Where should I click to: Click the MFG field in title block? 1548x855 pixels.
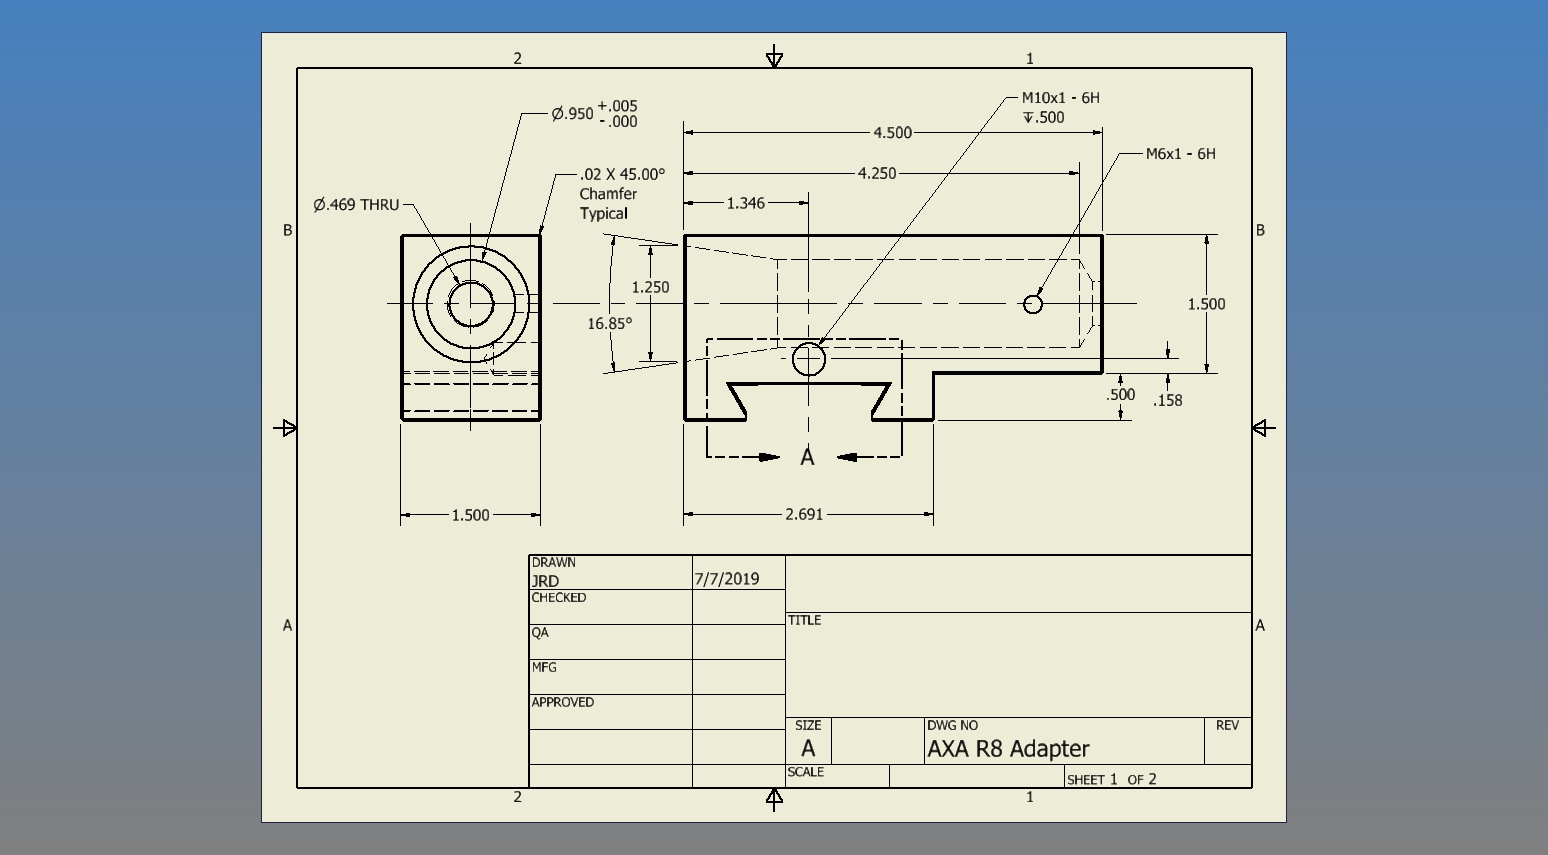click(610, 677)
